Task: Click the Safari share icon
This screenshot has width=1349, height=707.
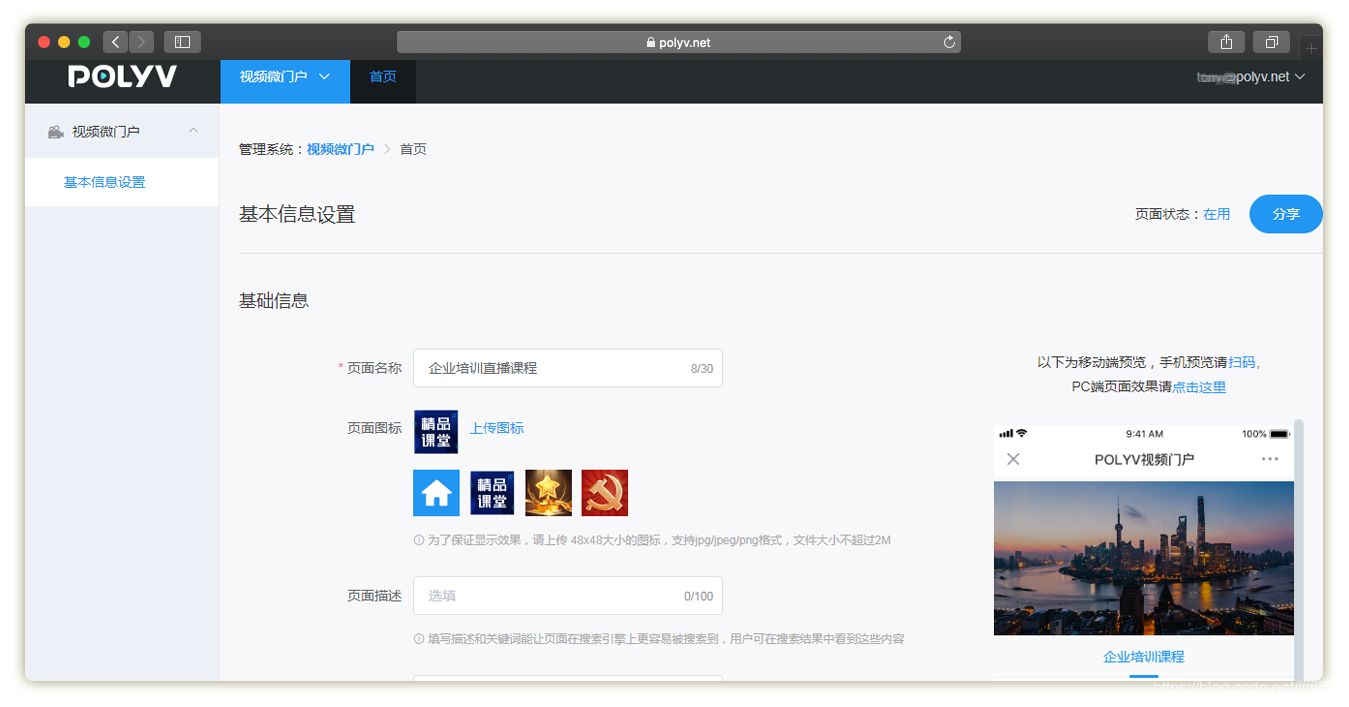Action: point(1226,42)
